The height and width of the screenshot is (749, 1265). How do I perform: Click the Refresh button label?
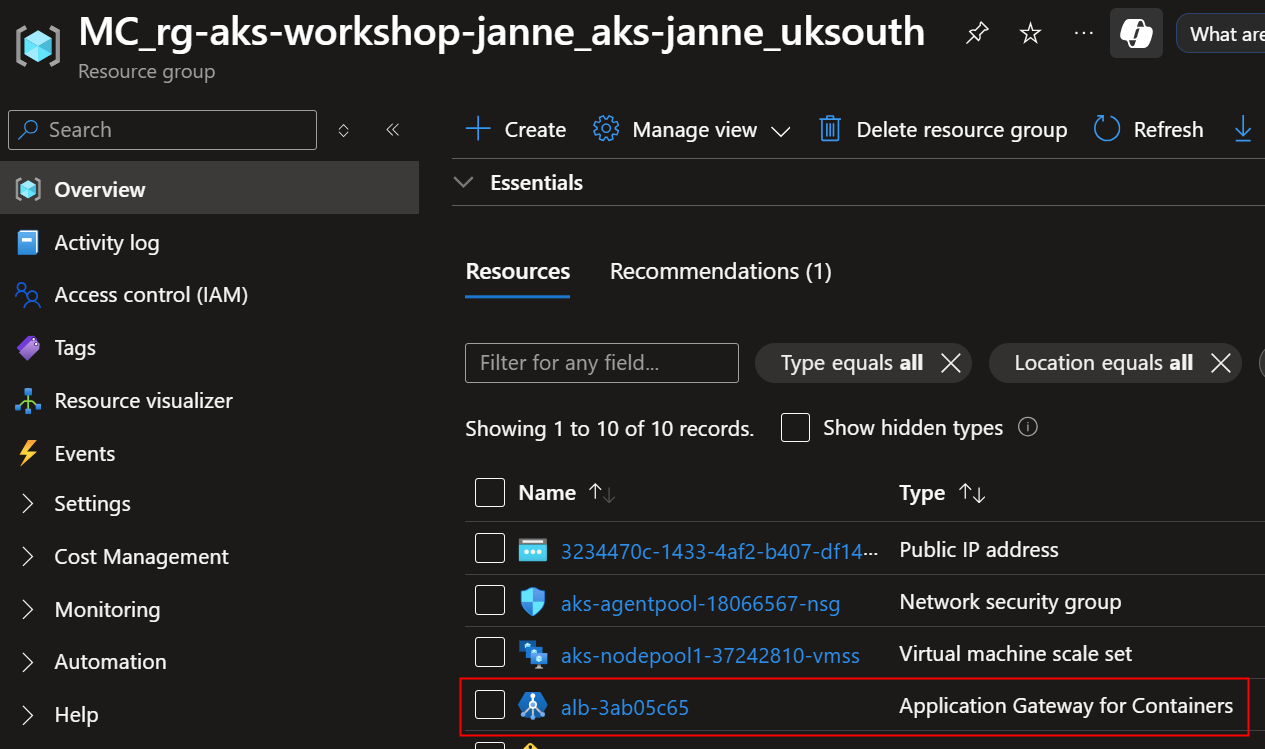tap(1168, 130)
